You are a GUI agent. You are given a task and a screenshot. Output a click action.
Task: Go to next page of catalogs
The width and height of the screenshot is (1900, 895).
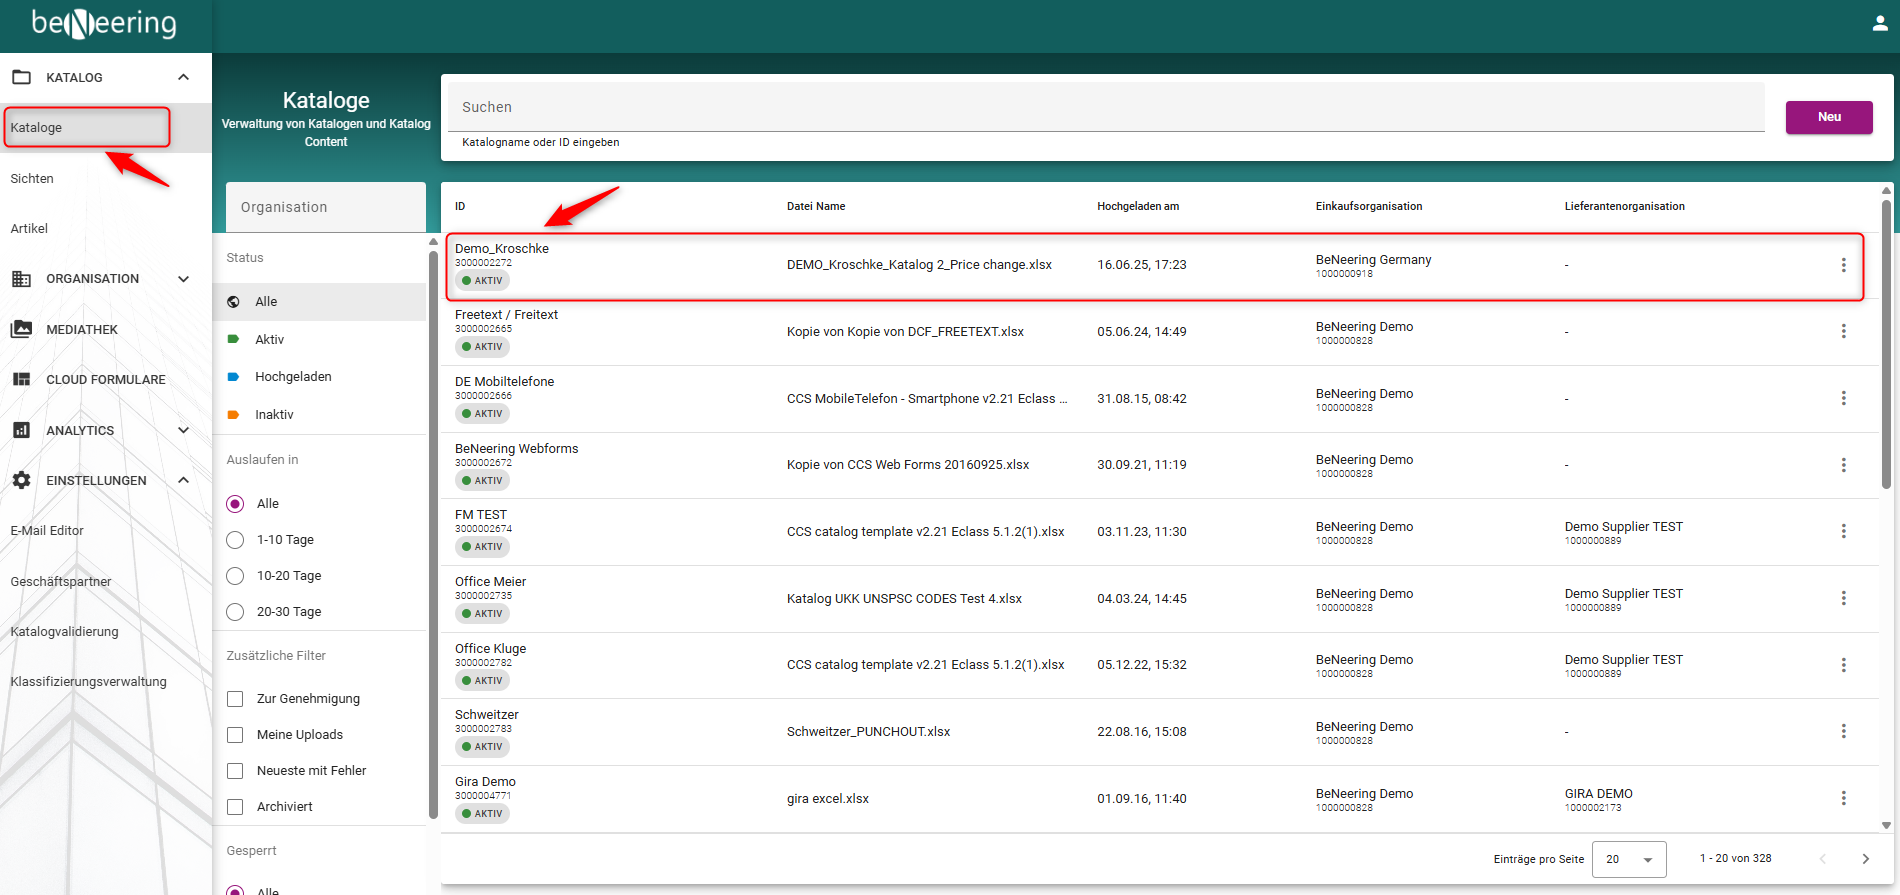pyautogui.click(x=1865, y=859)
